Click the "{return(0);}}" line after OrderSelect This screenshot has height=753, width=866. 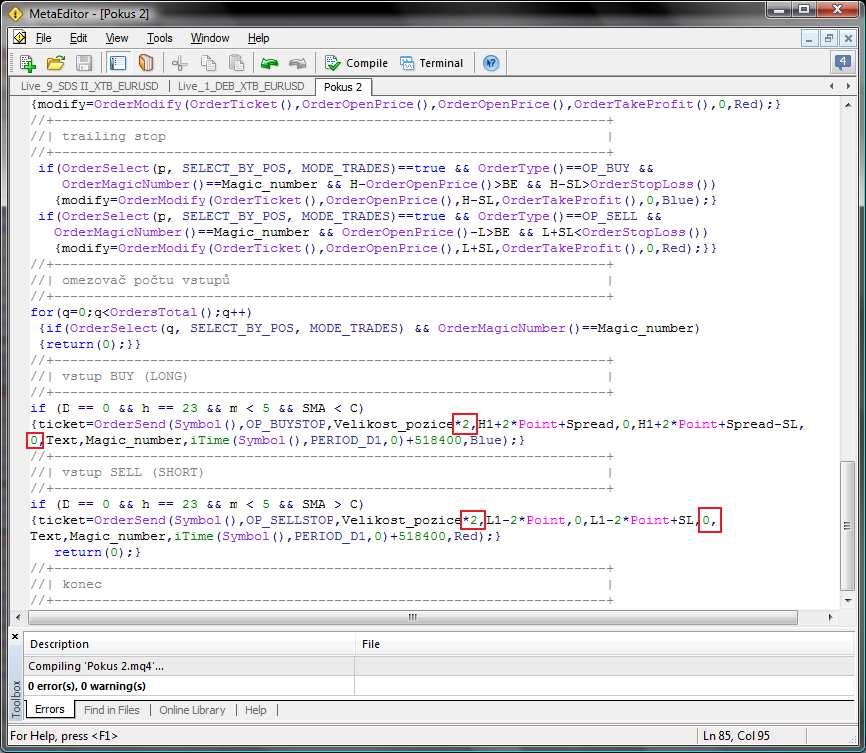89,344
